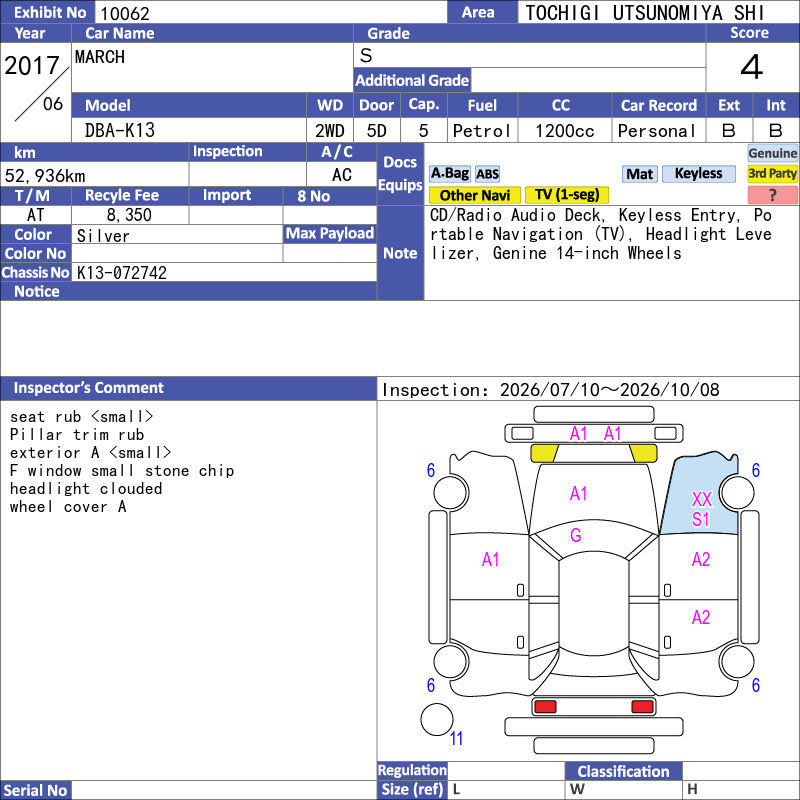Click the A.Bag equipment badge
The width and height of the screenshot is (800, 800).
(449, 174)
